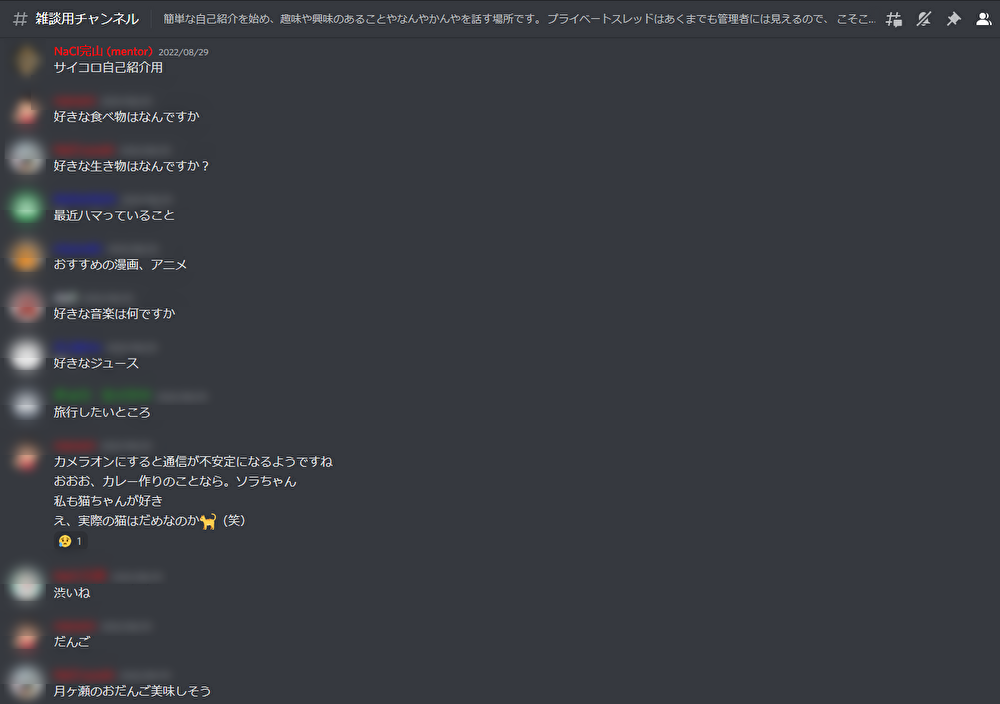Show the member list icon

[x=983, y=19]
